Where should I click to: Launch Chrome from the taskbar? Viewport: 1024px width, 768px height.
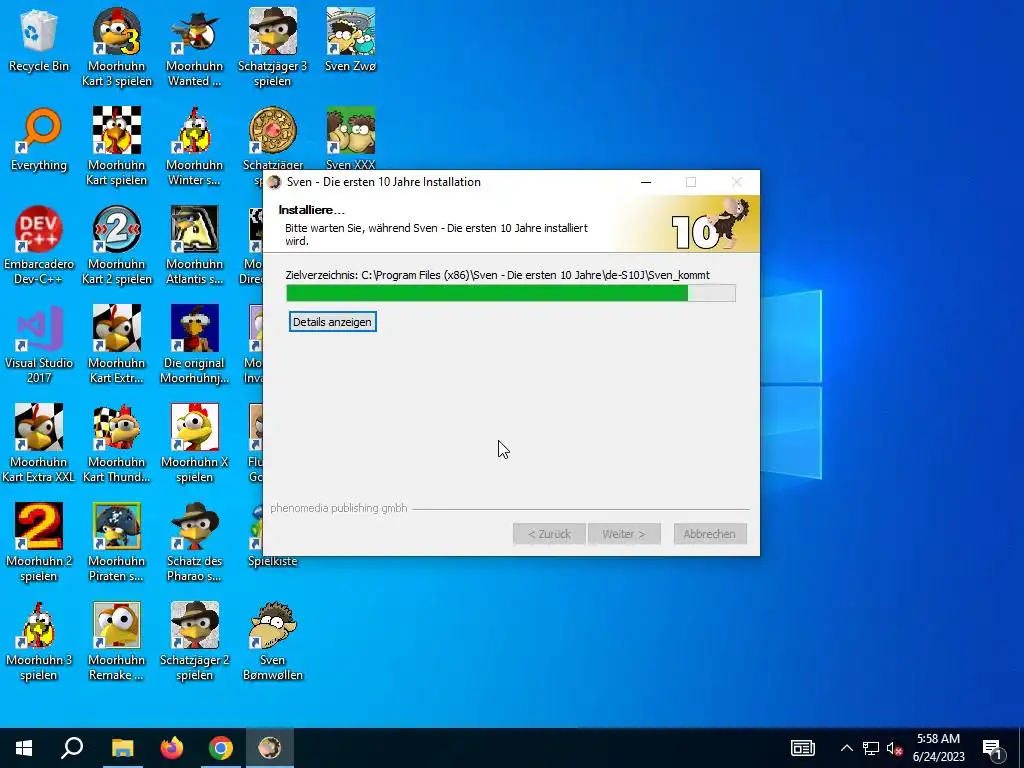(221, 748)
